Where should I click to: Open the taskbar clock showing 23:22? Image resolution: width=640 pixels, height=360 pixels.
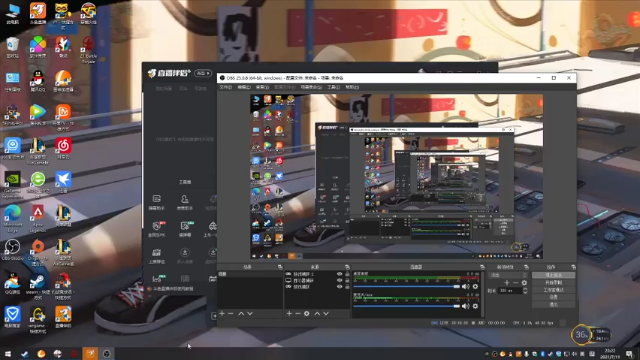coord(611,354)
